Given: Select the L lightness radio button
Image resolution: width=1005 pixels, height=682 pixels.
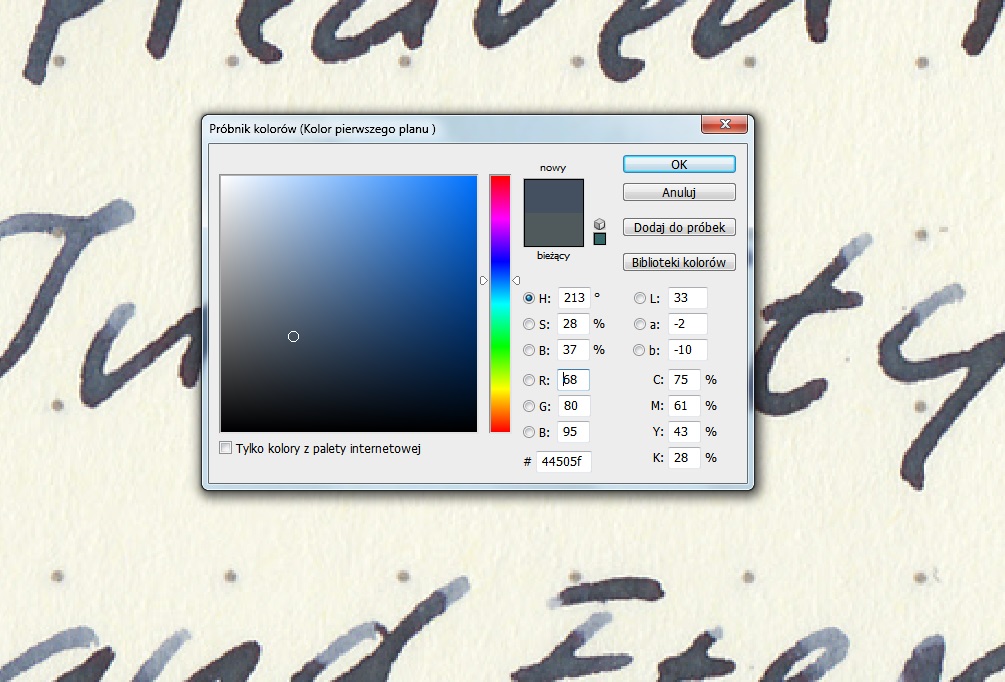Looking at the screenshot, I should pyautogui.click(x=640, y=298).
